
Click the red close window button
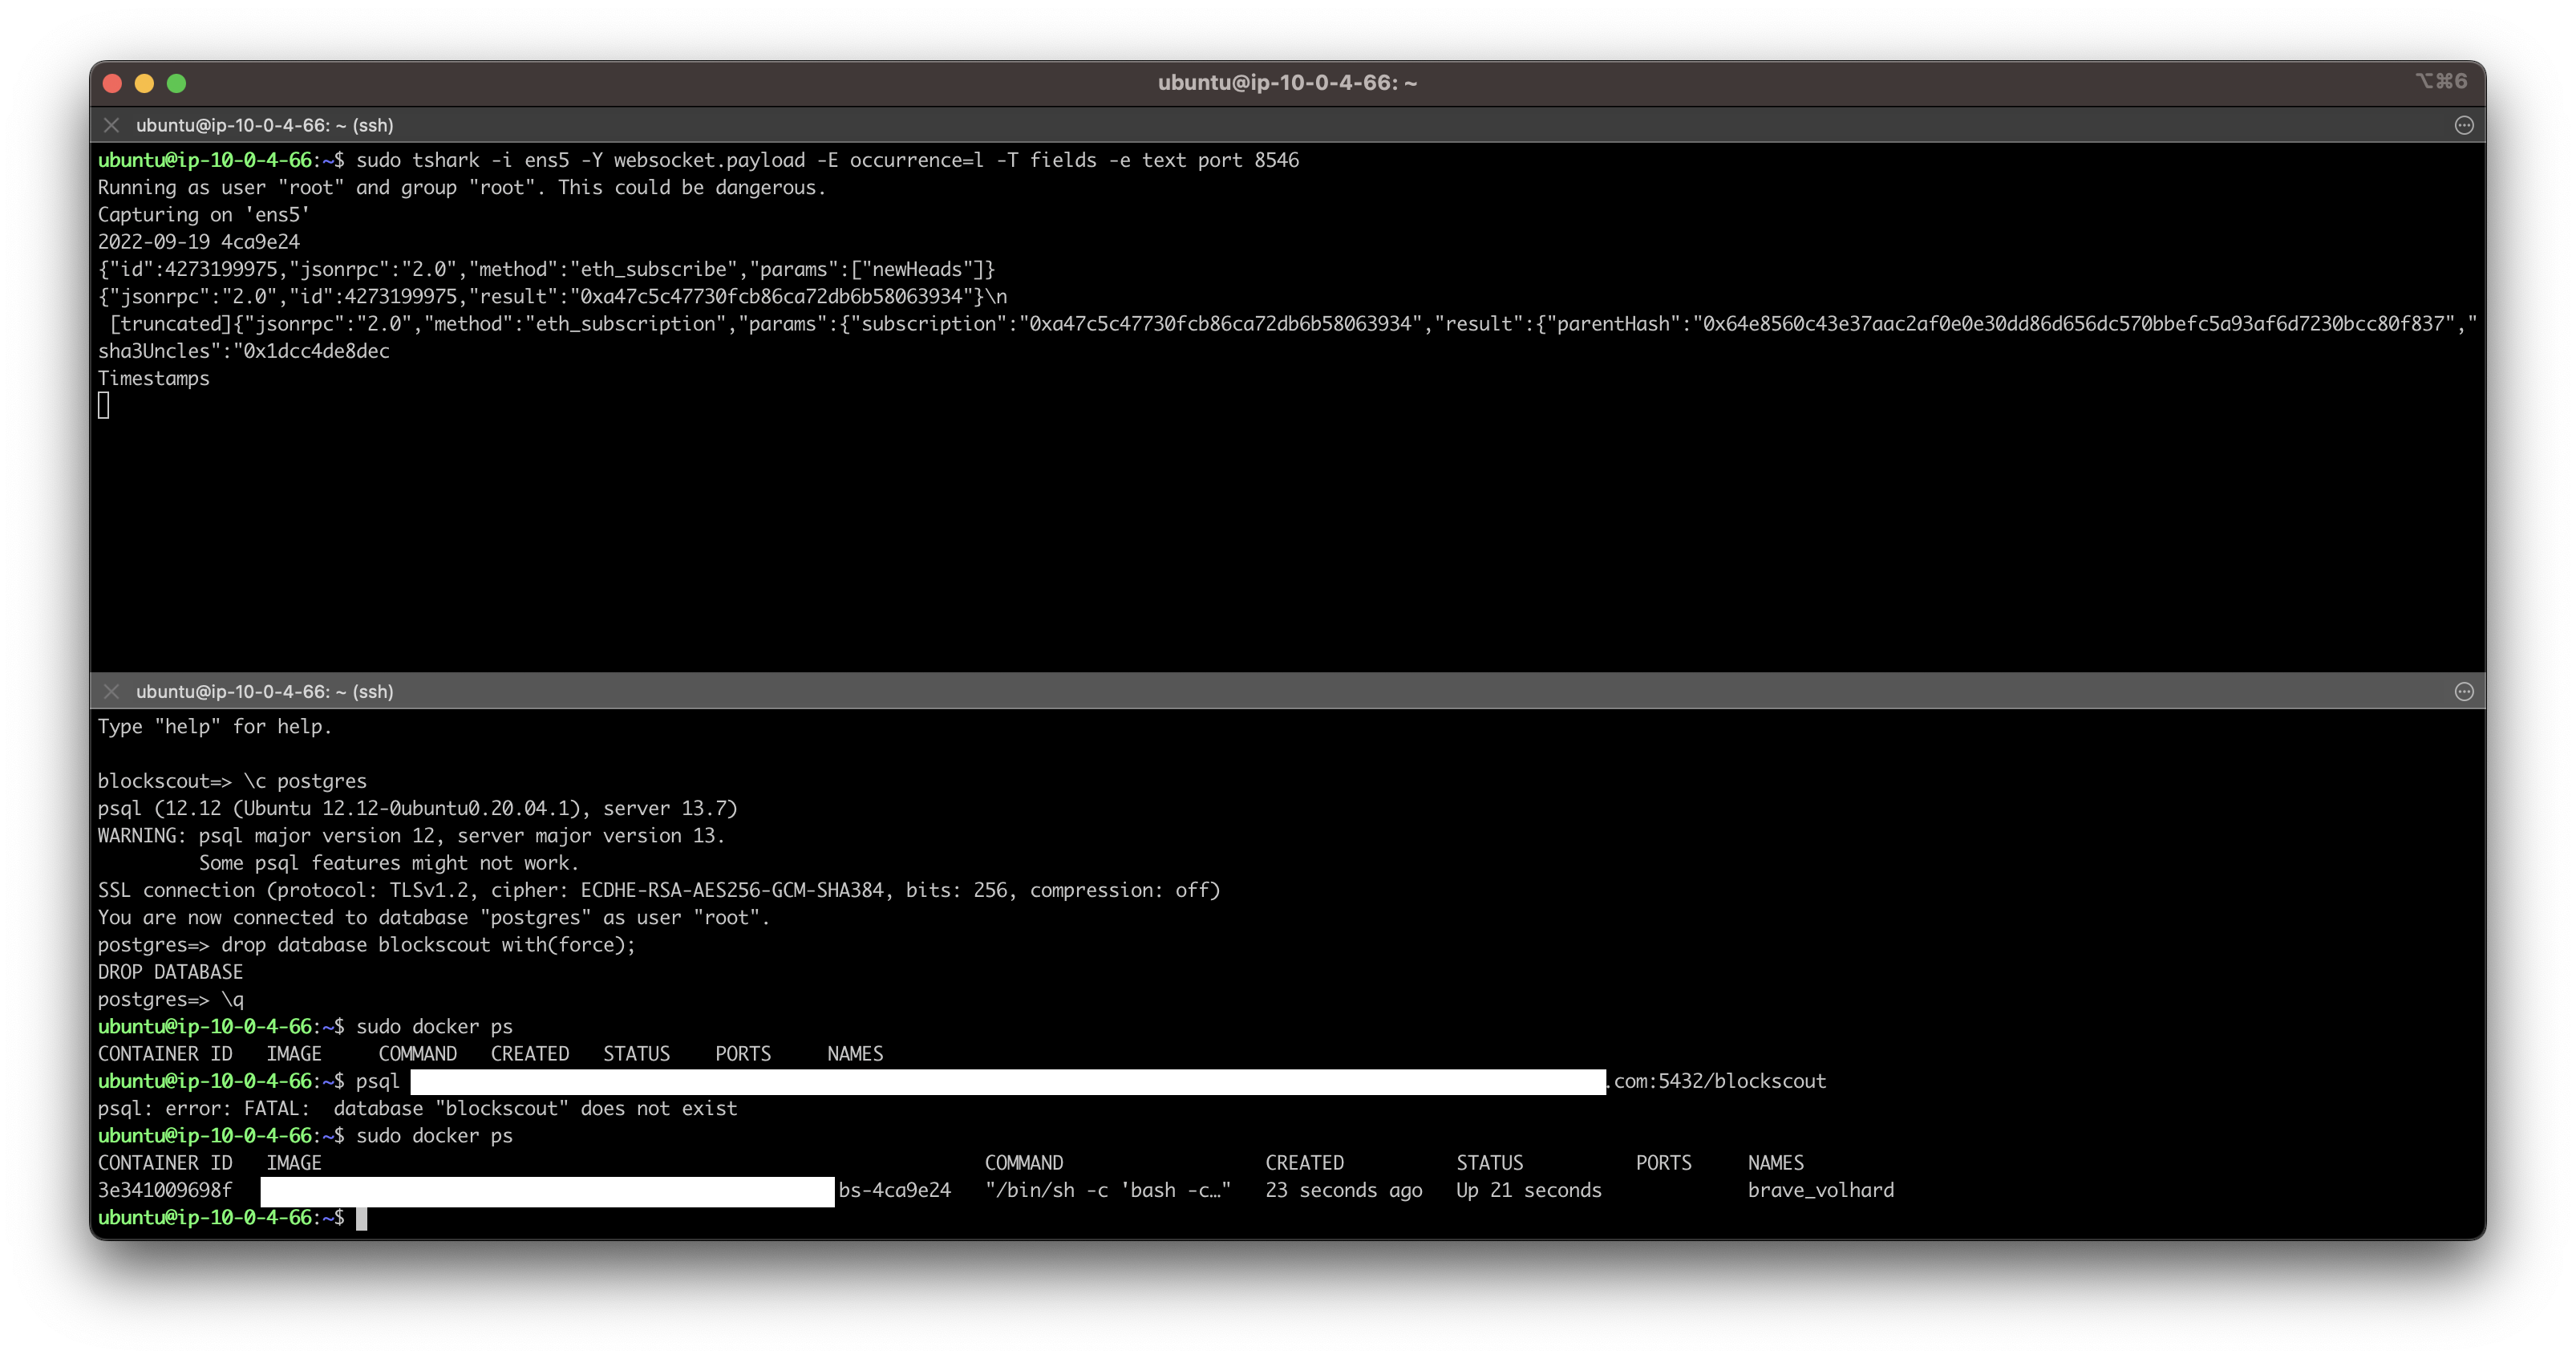pos(112,83)
